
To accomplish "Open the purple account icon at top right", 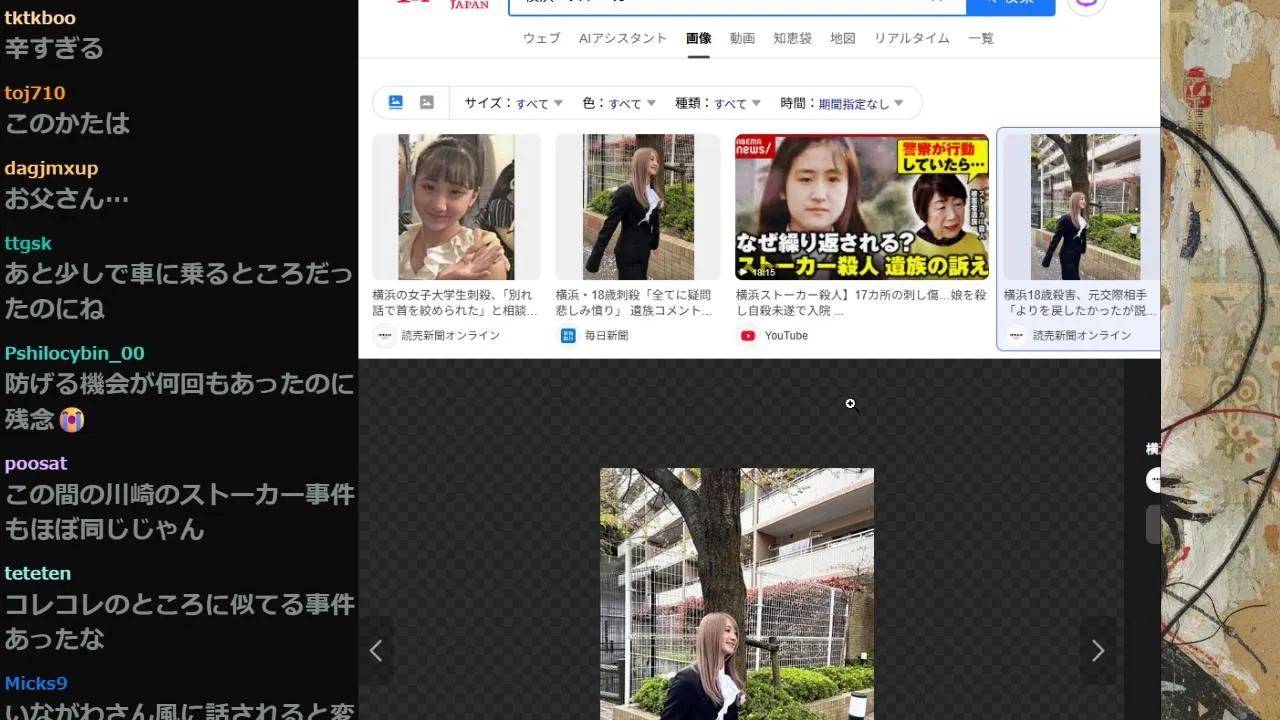I will tap(1087, 5).
